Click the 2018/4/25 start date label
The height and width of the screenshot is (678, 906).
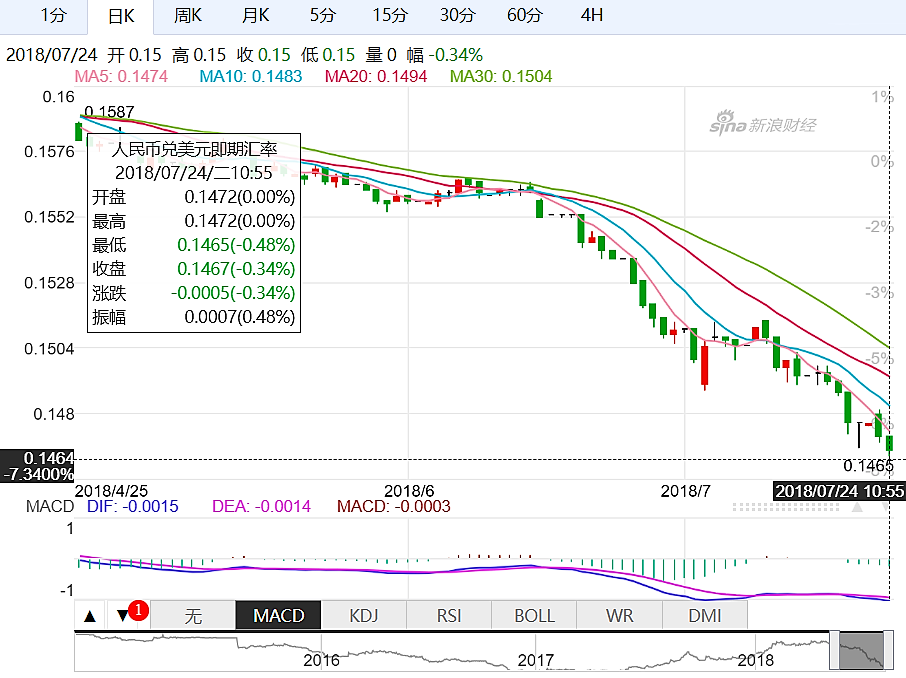111,491
